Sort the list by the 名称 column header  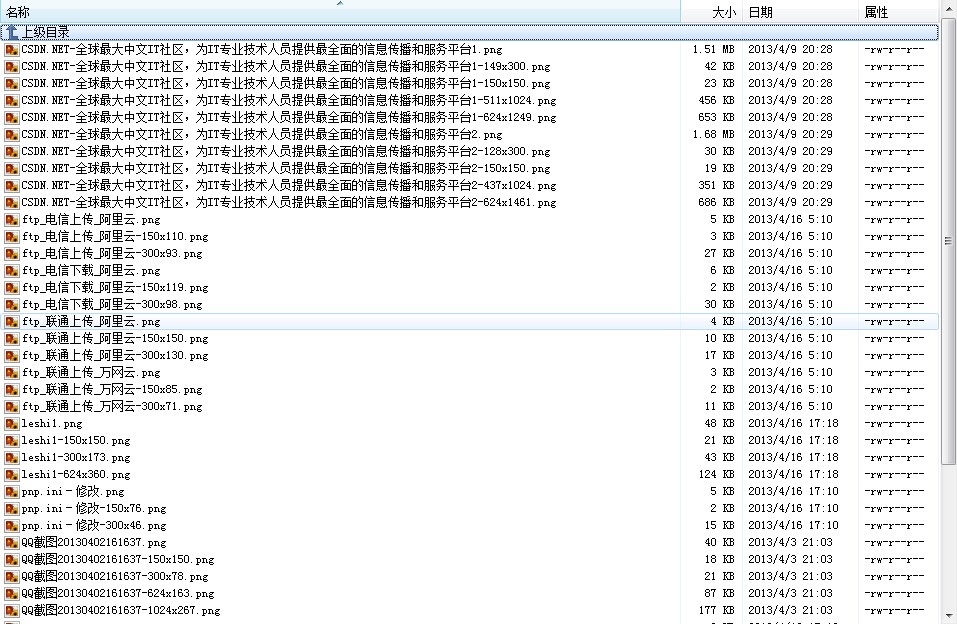340,12
